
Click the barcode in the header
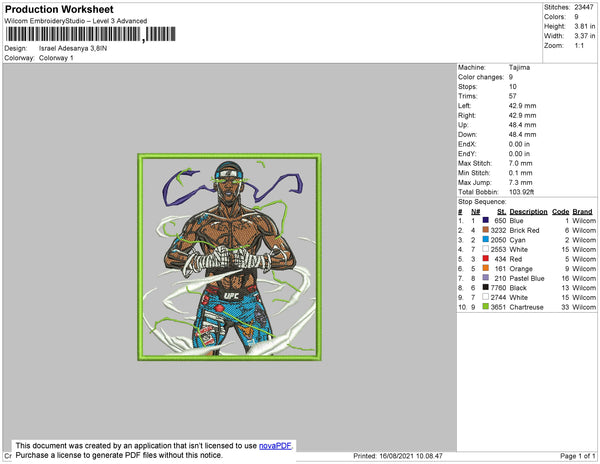point(91,34)
